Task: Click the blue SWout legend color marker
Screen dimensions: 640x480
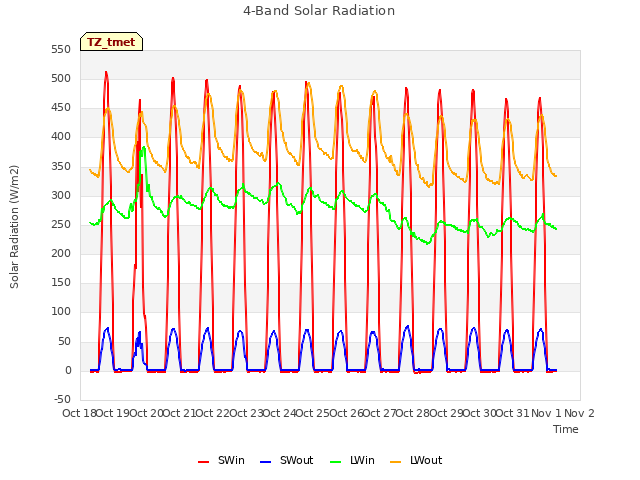Action: (265, 462)
